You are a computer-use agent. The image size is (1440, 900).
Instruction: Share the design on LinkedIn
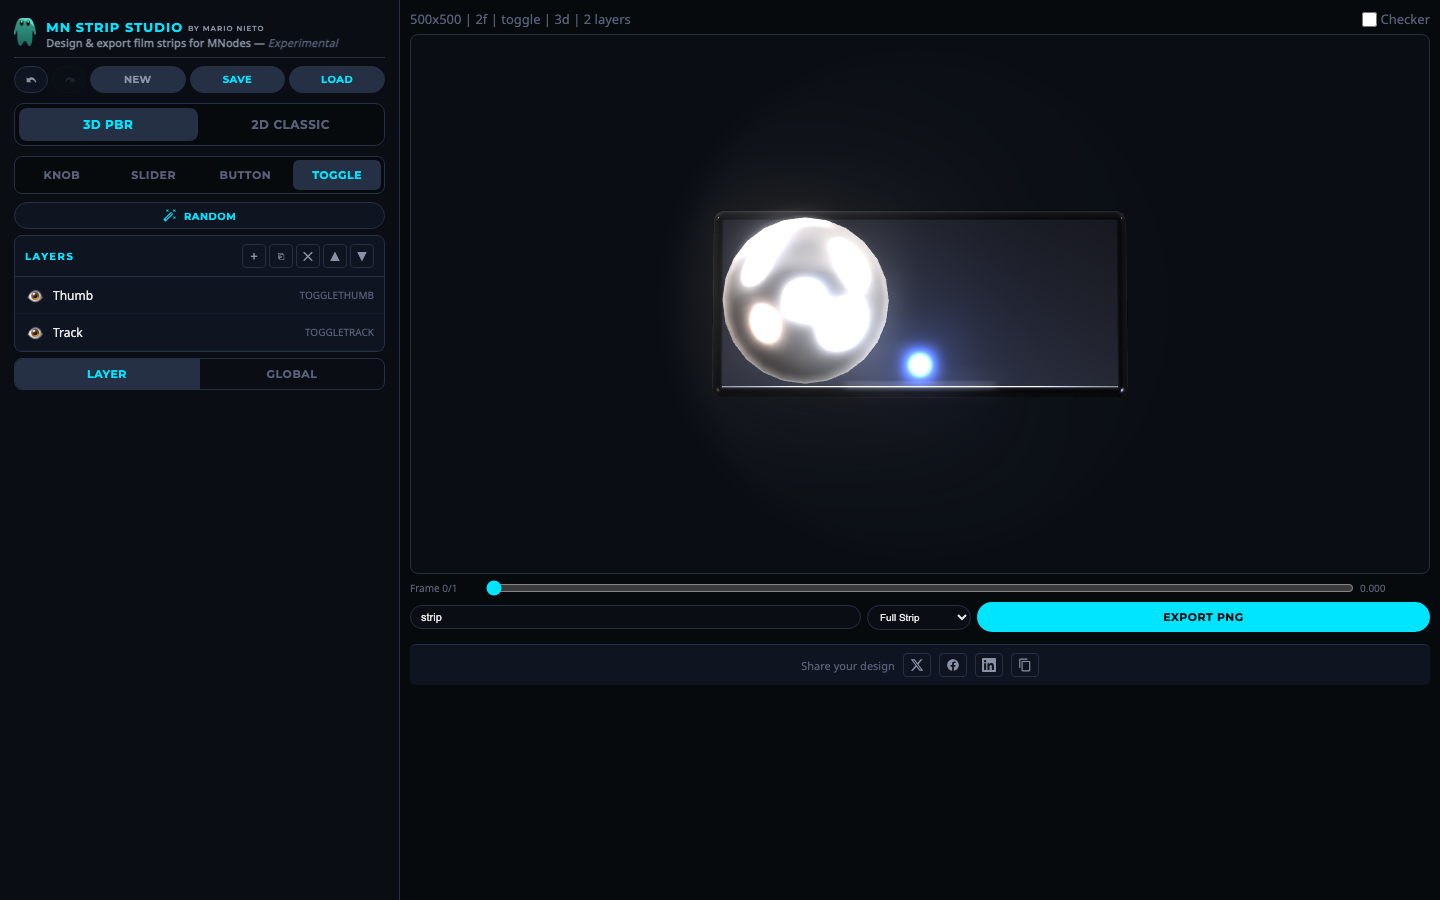(989, 665)
